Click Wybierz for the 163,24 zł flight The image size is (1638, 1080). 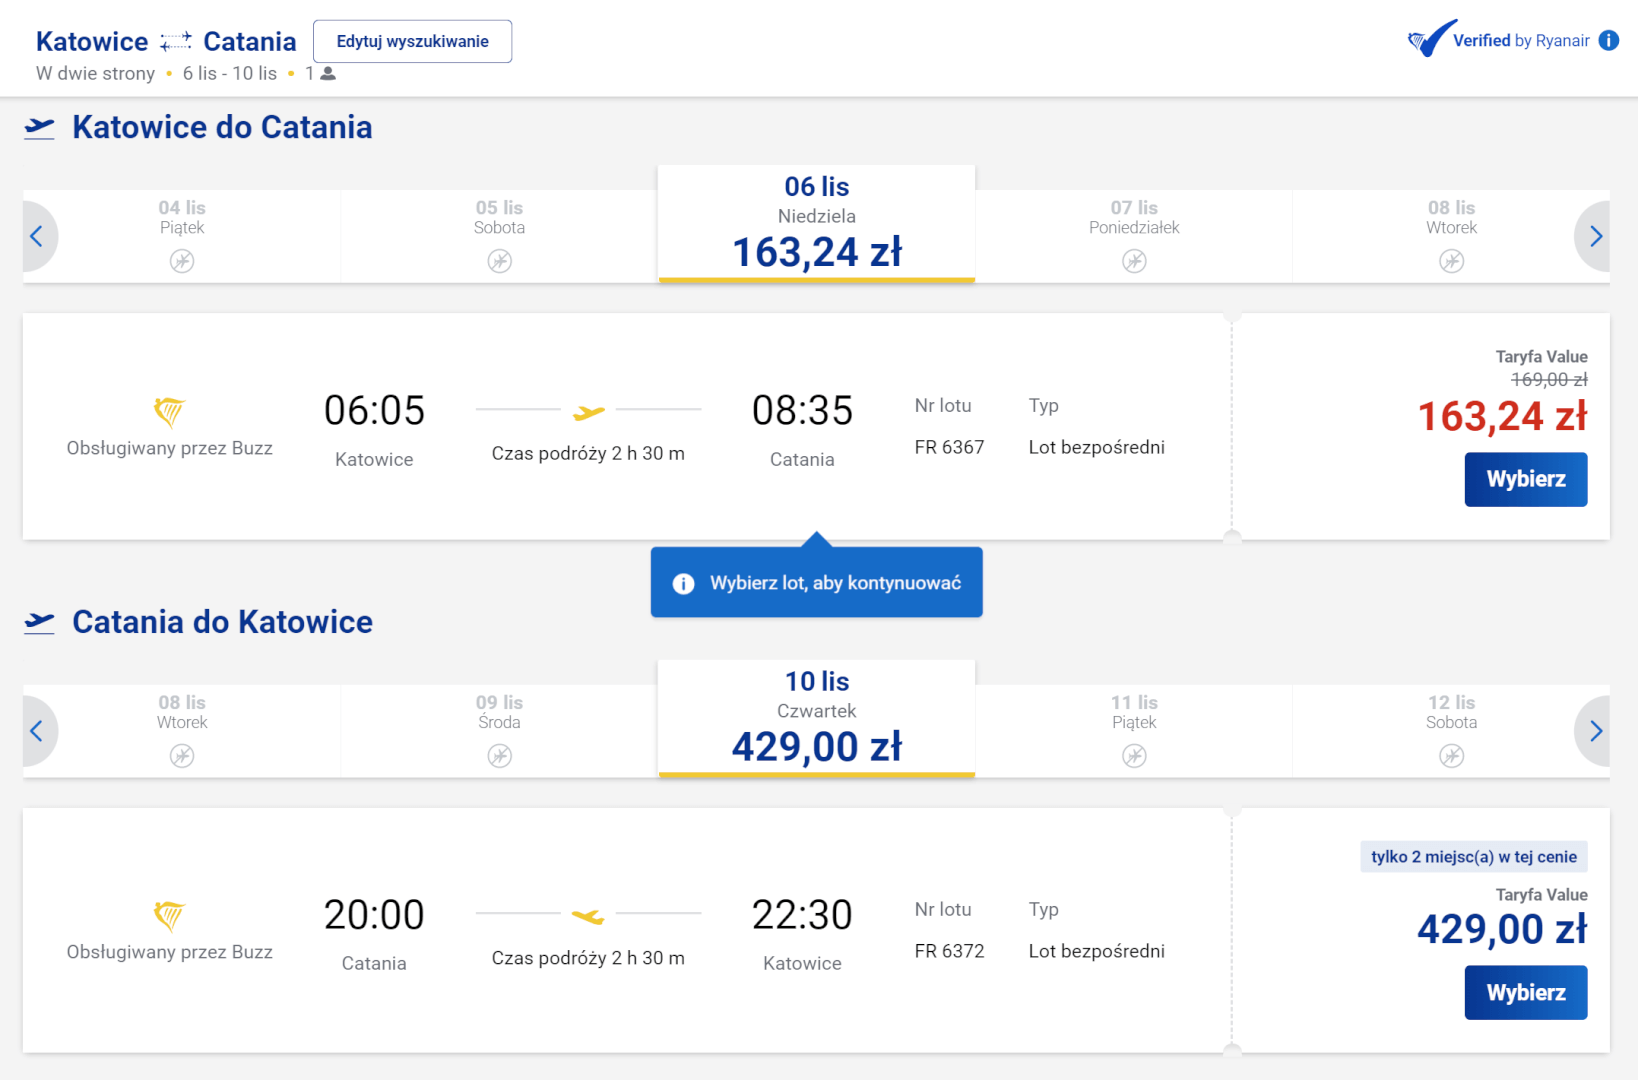point(1526,479)
